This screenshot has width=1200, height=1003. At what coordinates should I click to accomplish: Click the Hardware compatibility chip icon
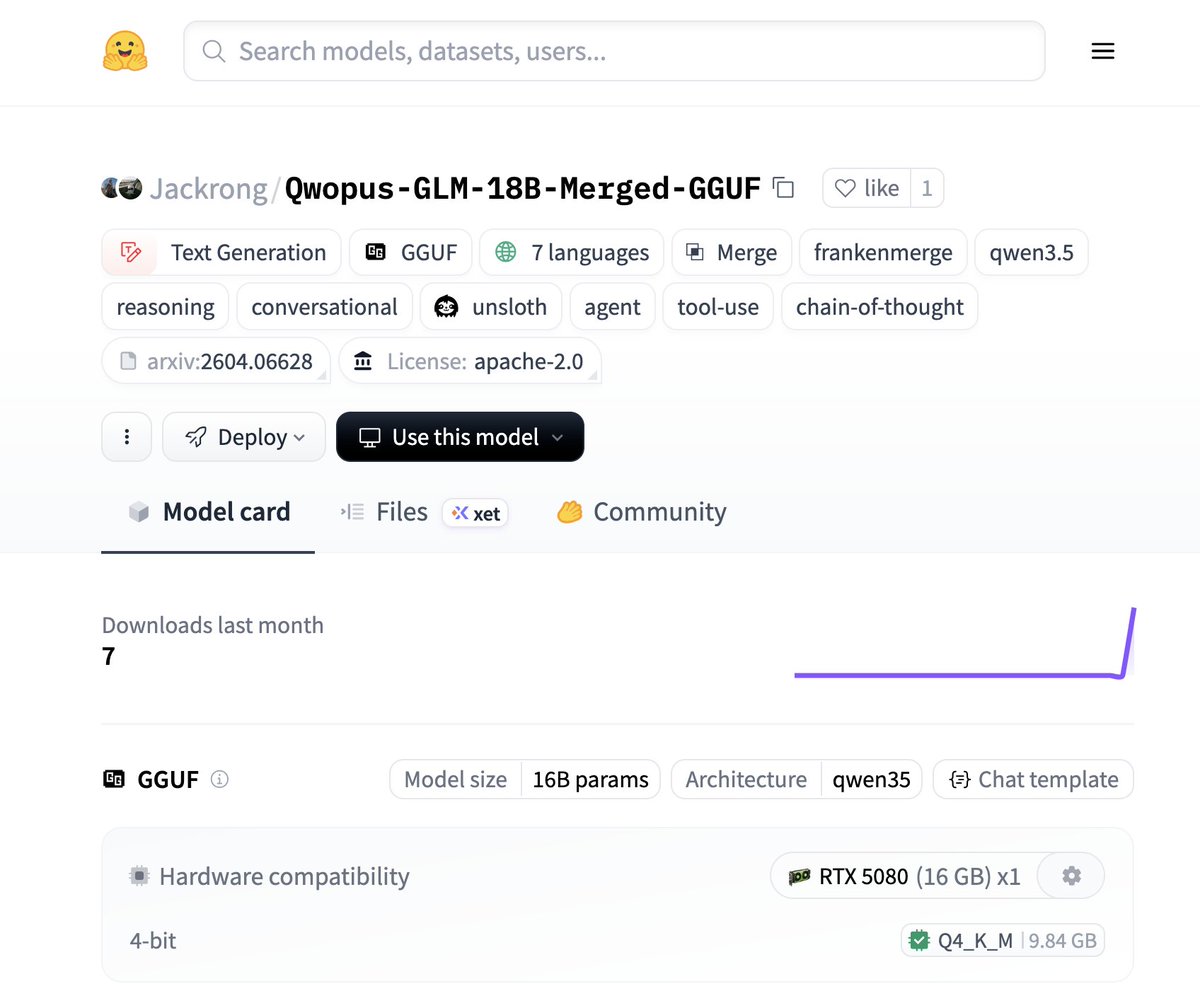(139, 876)
